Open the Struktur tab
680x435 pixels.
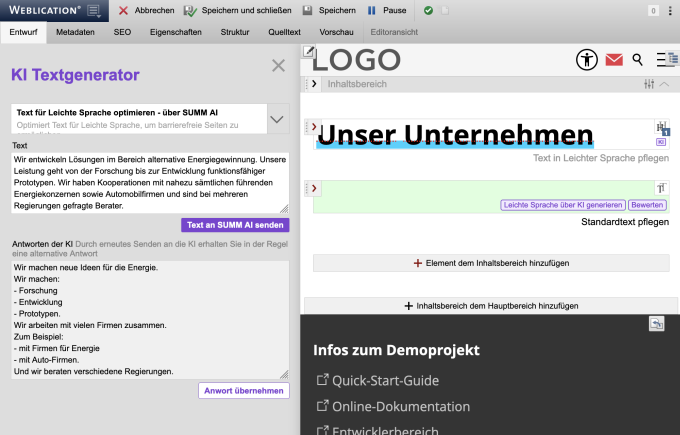point(235,32)
